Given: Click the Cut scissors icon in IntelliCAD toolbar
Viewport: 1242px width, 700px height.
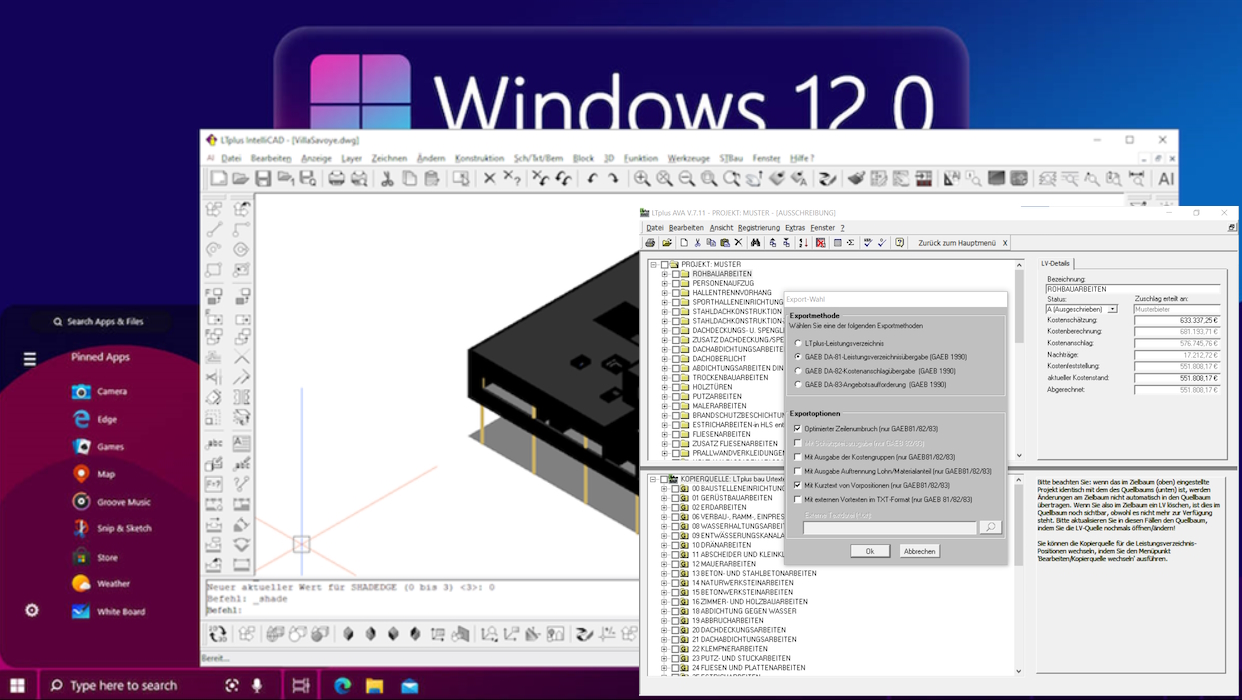Looking at the screenshot, I should coord(387,179).
